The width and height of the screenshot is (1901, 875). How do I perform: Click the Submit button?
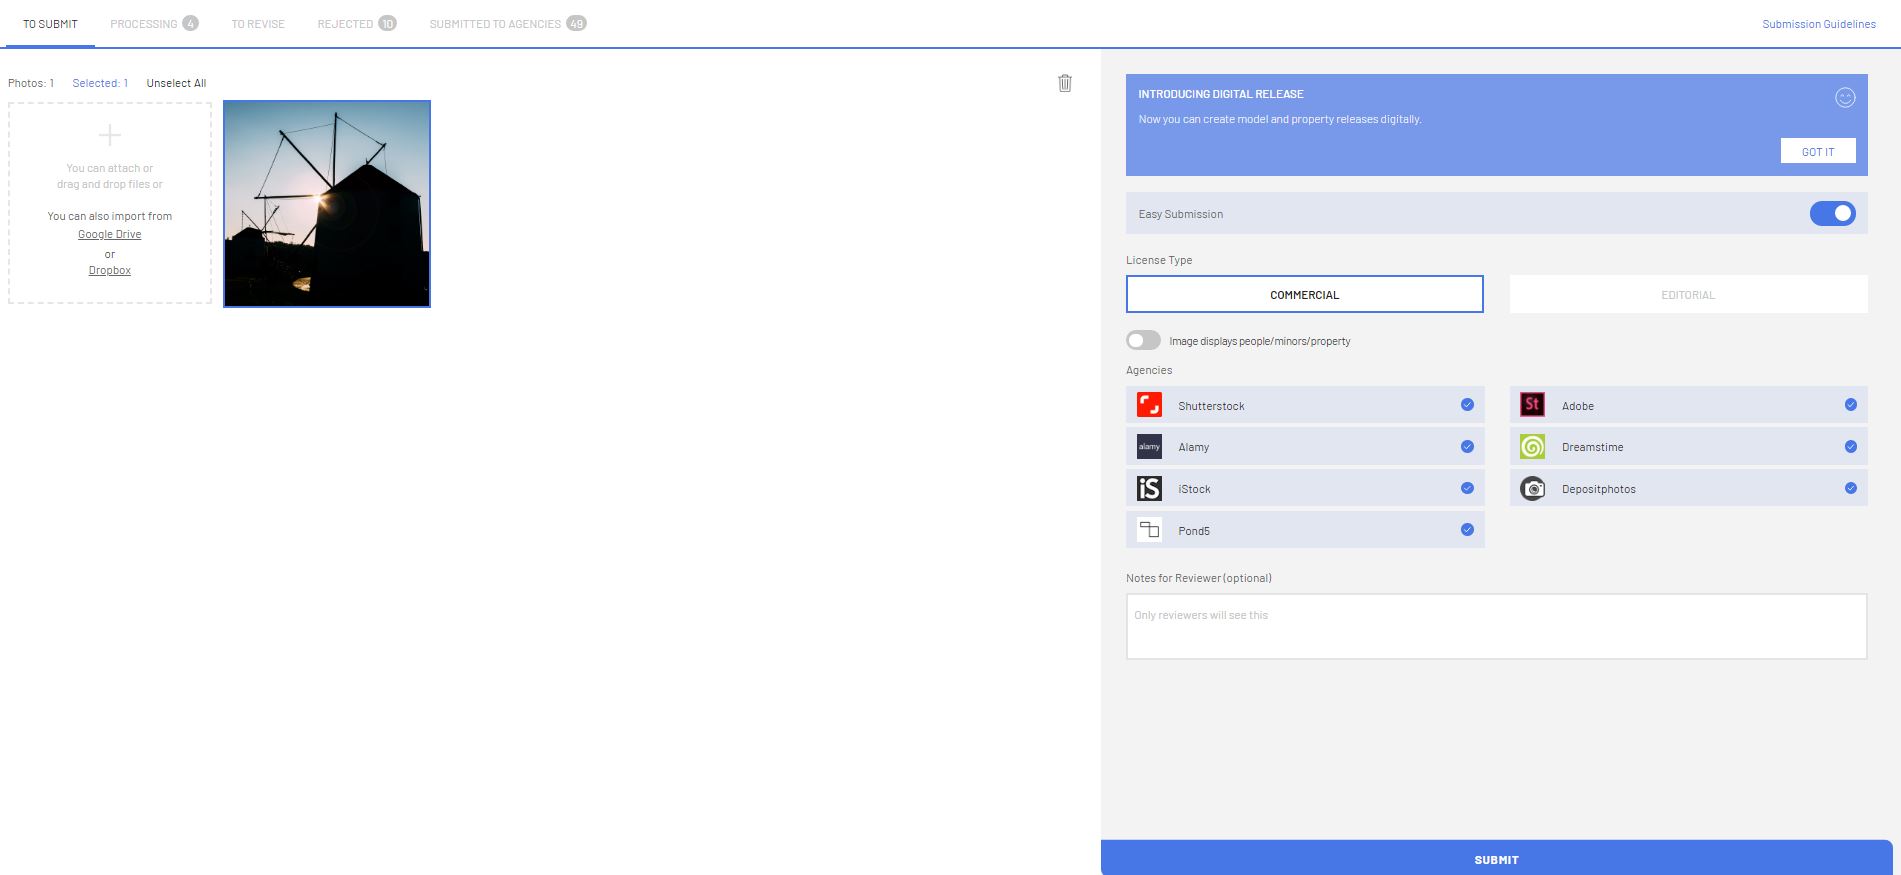point(1496,859)
